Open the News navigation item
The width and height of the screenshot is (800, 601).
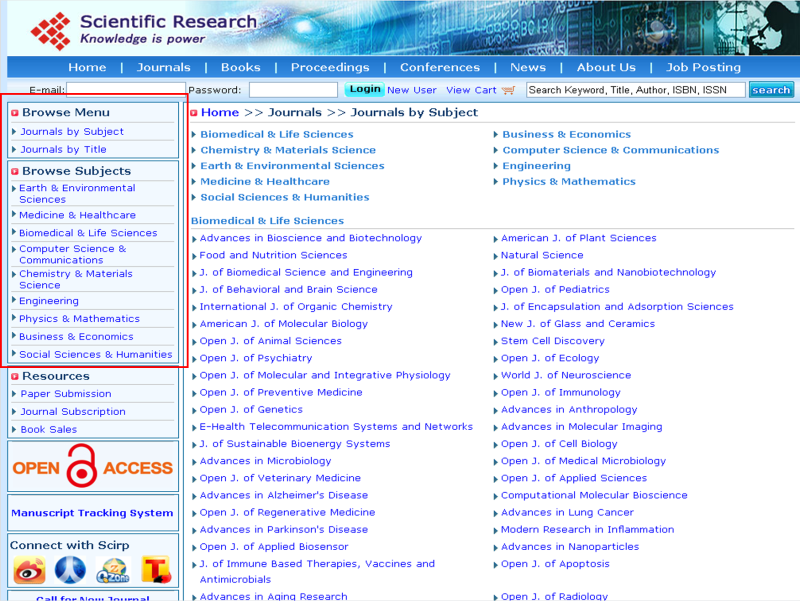pyautogui.click(x=528, y=67)
